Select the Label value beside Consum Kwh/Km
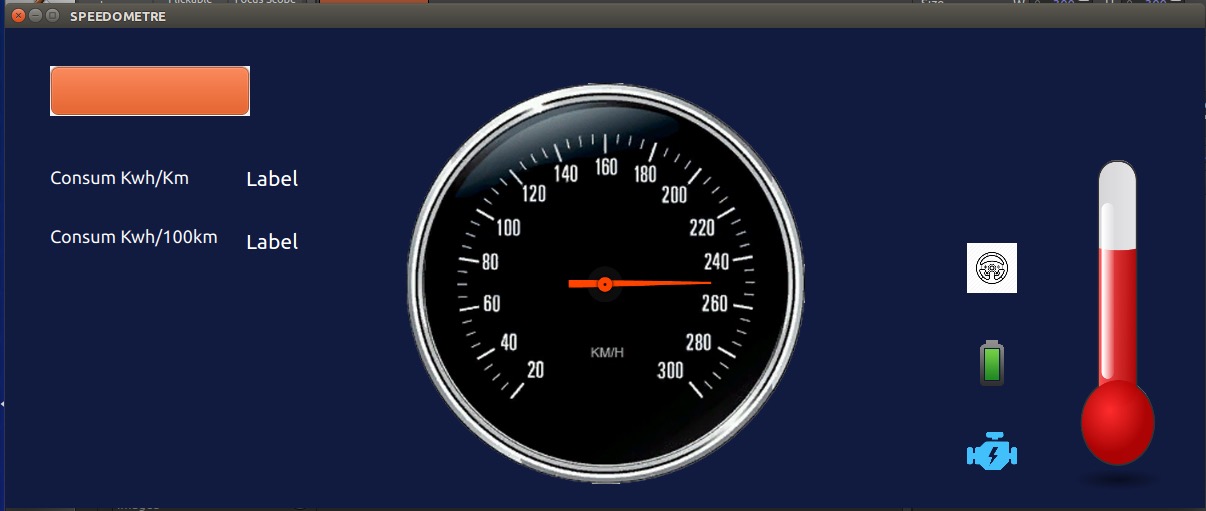 click(272, 180)
